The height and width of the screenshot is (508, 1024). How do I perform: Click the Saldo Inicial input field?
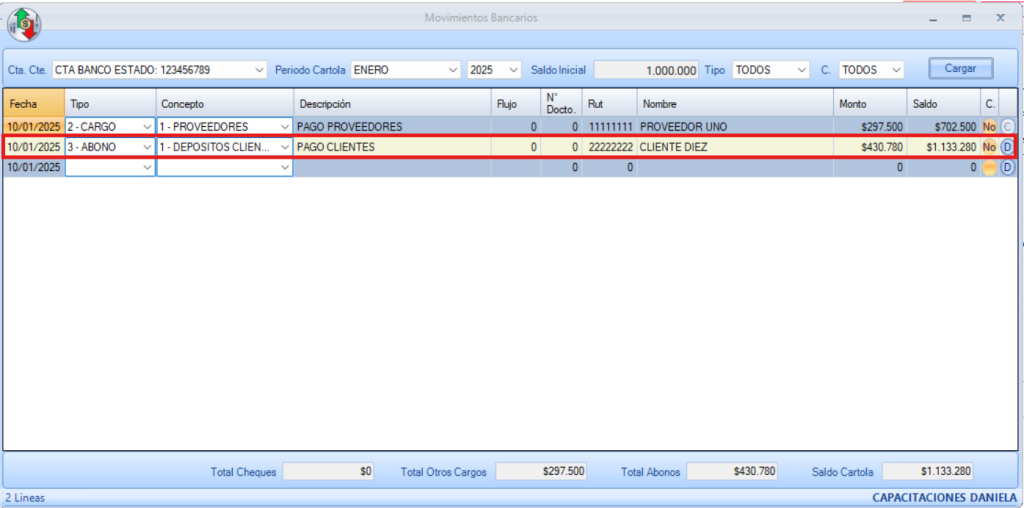[x=646, y=70]
